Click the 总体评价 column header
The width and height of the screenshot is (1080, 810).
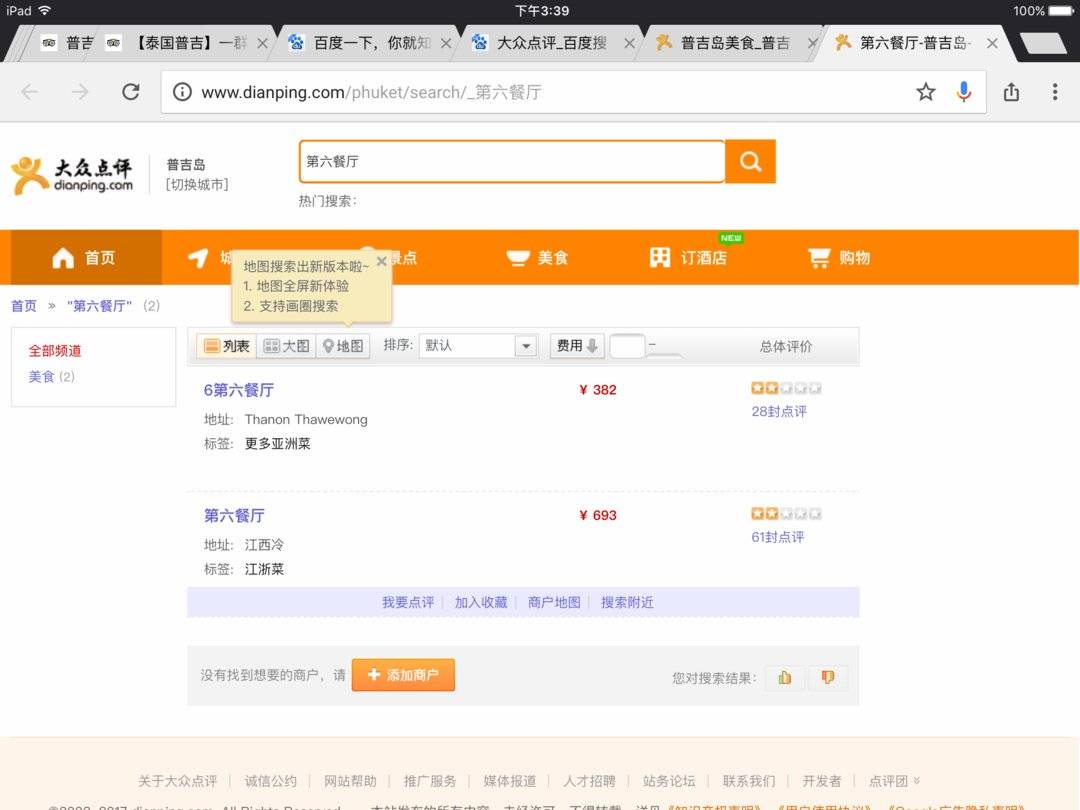point(786,346)
